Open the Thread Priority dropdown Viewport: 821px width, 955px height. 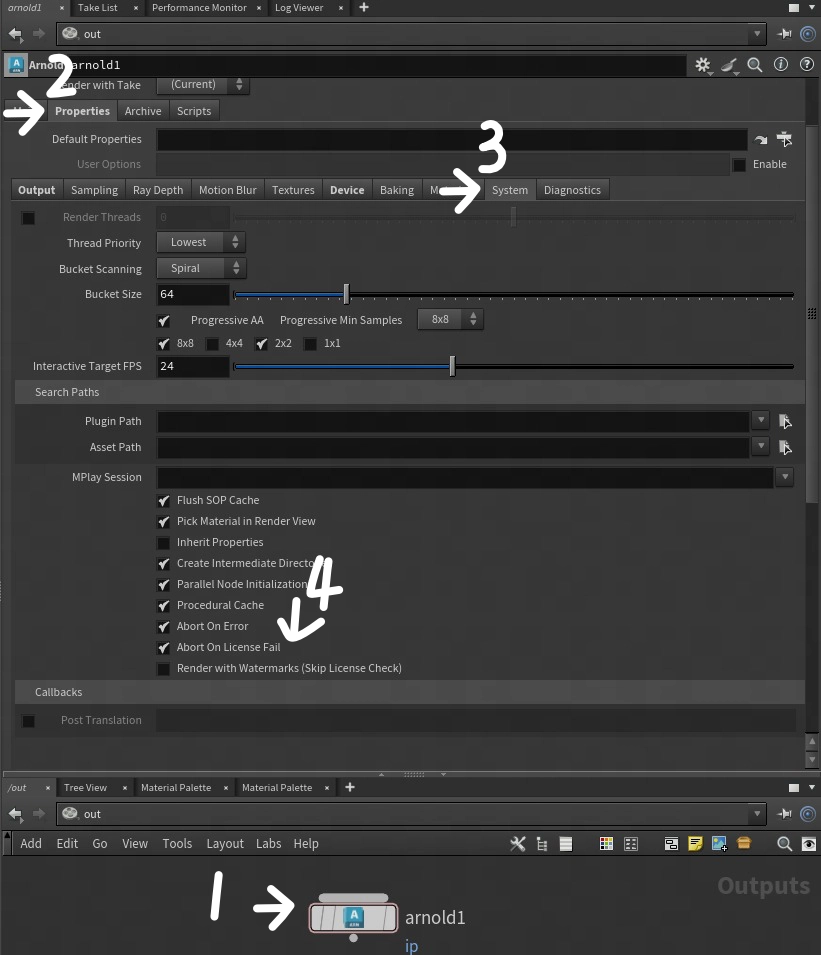pyautogui.click(x=201, y=243)
